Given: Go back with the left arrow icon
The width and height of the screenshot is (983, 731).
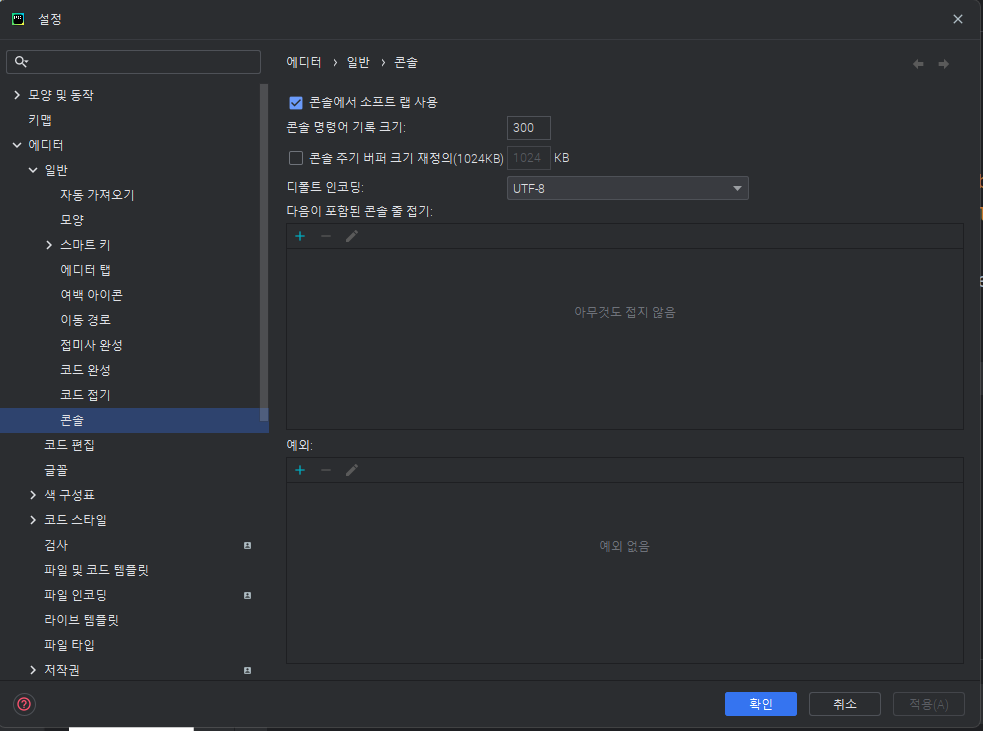Looking at the screenshot, I should click(918, 64).
